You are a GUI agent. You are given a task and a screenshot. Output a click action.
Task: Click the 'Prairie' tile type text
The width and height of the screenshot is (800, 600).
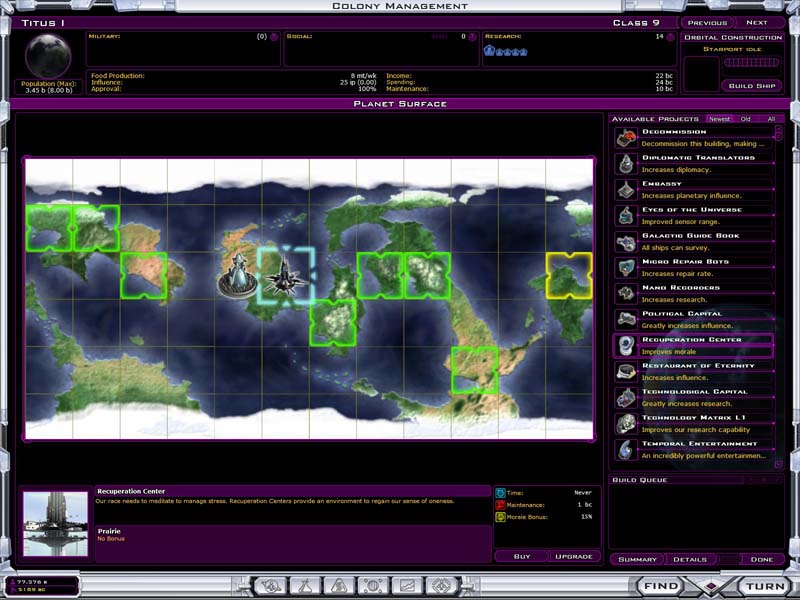(x=109, y=531)
